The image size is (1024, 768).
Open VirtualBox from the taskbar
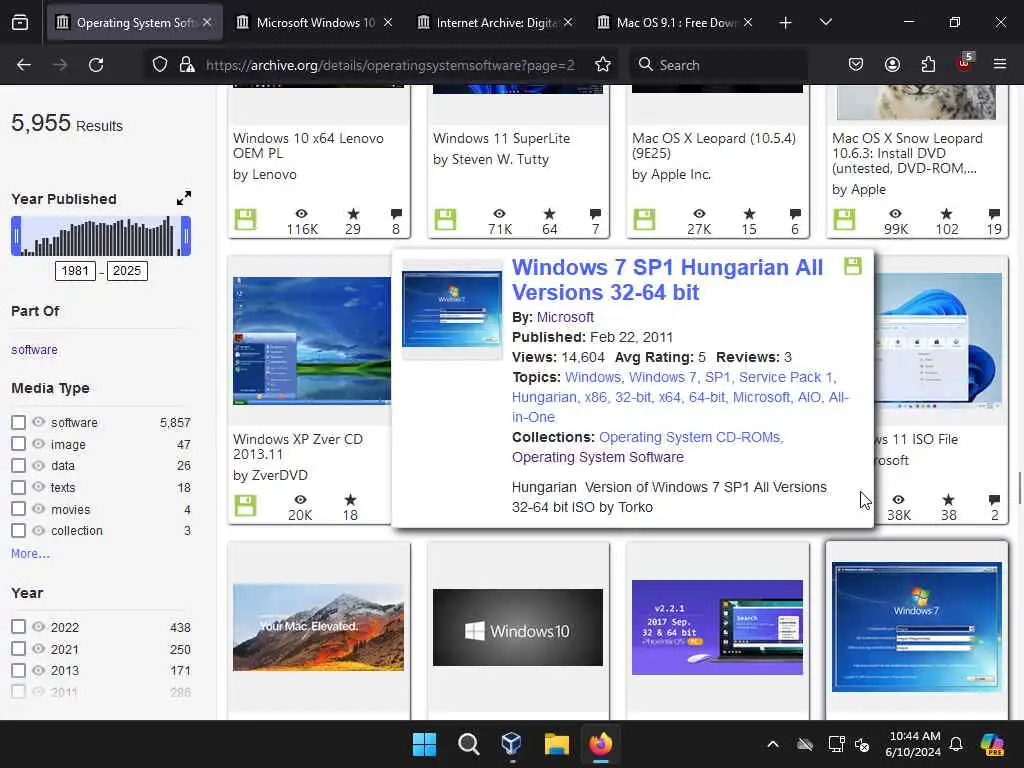pyautogui.click(x=511, y=744)
